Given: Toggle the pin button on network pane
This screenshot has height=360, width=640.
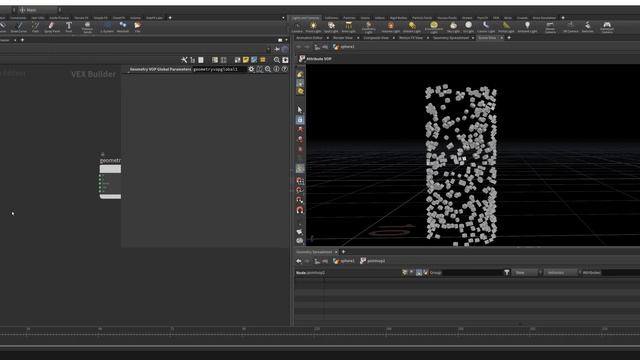Looking at the screenshot, I should (277, 49).
